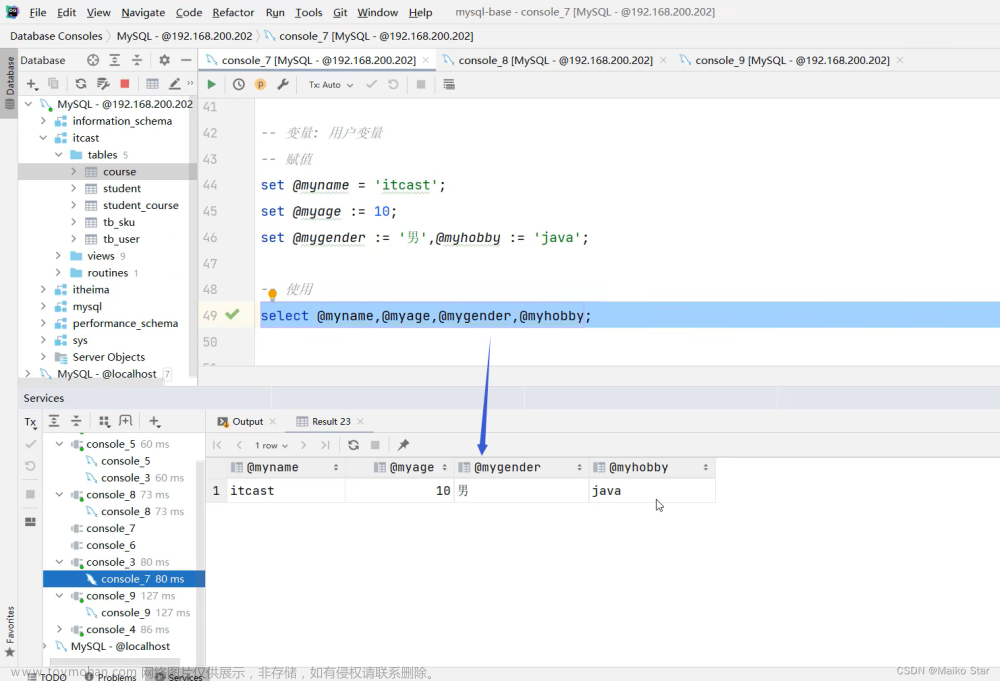Click Edit source pencil icon
The height and width of the screenshot is (681, 1000).
tap(175, 84)
